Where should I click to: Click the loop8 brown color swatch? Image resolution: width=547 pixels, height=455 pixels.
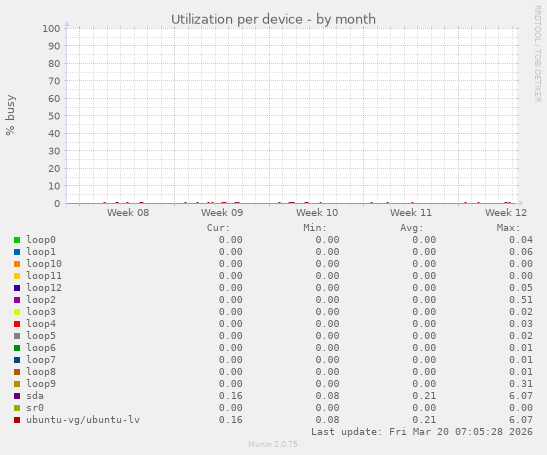(17, 372)
